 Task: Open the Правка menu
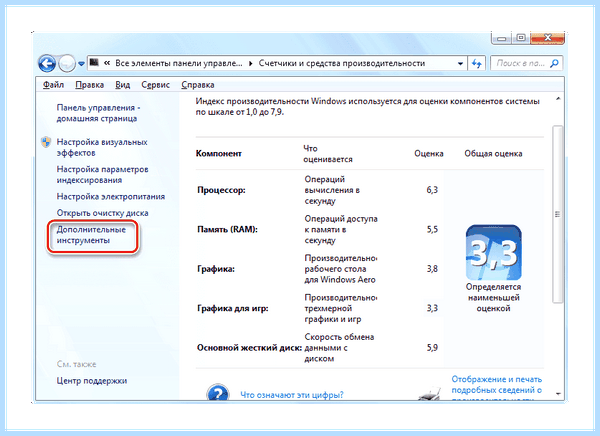tap(90, 85)
